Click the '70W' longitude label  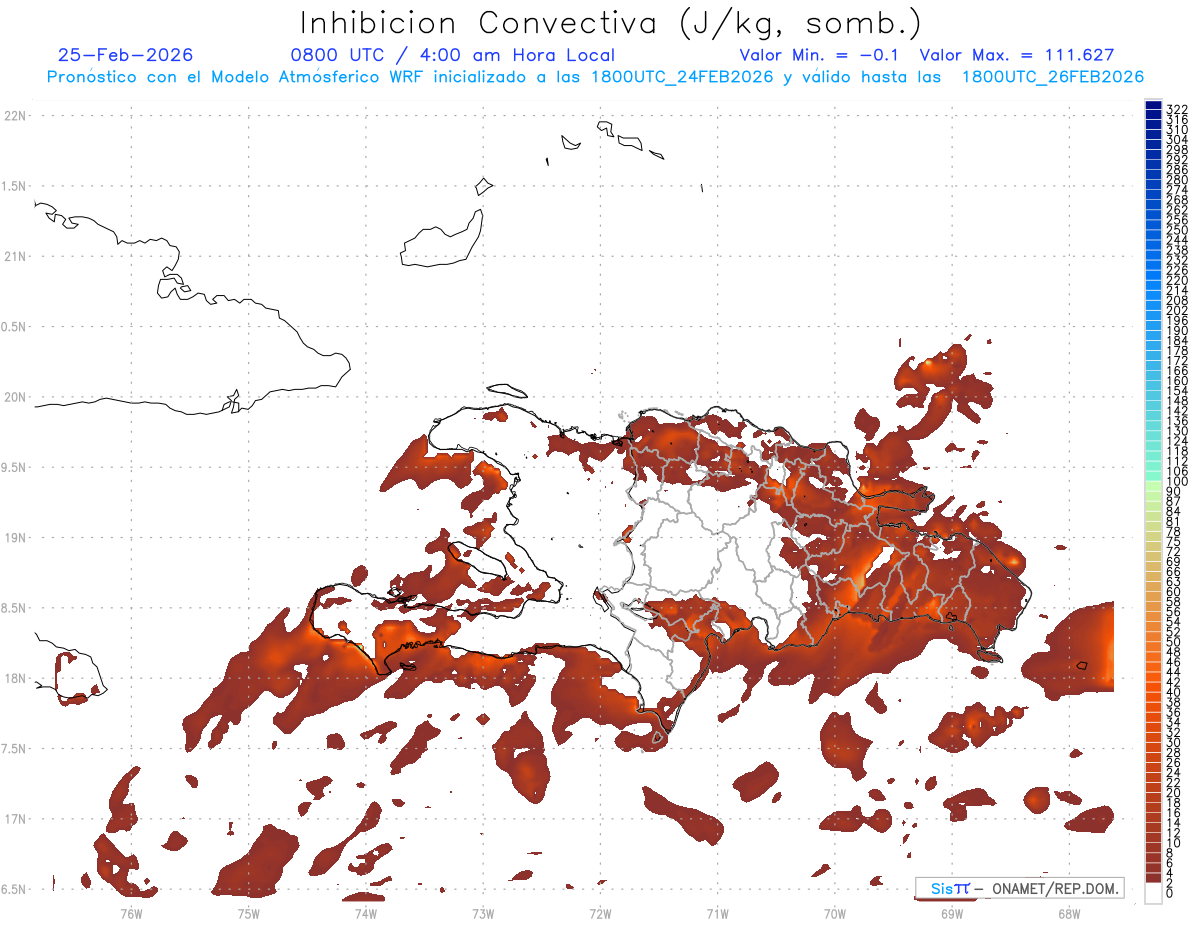coord(835,913)
